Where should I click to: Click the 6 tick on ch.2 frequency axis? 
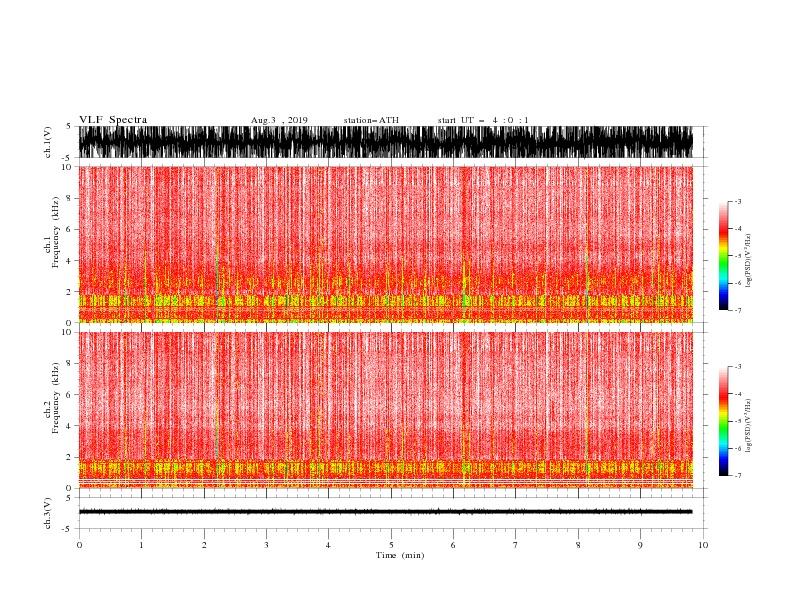click(x=70, y=395)
